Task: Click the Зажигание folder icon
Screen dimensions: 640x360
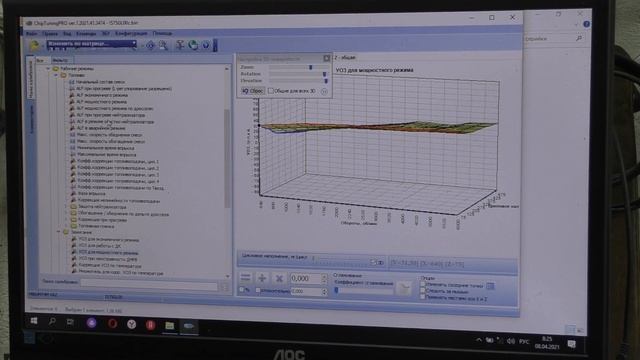Action: (66, 232)
